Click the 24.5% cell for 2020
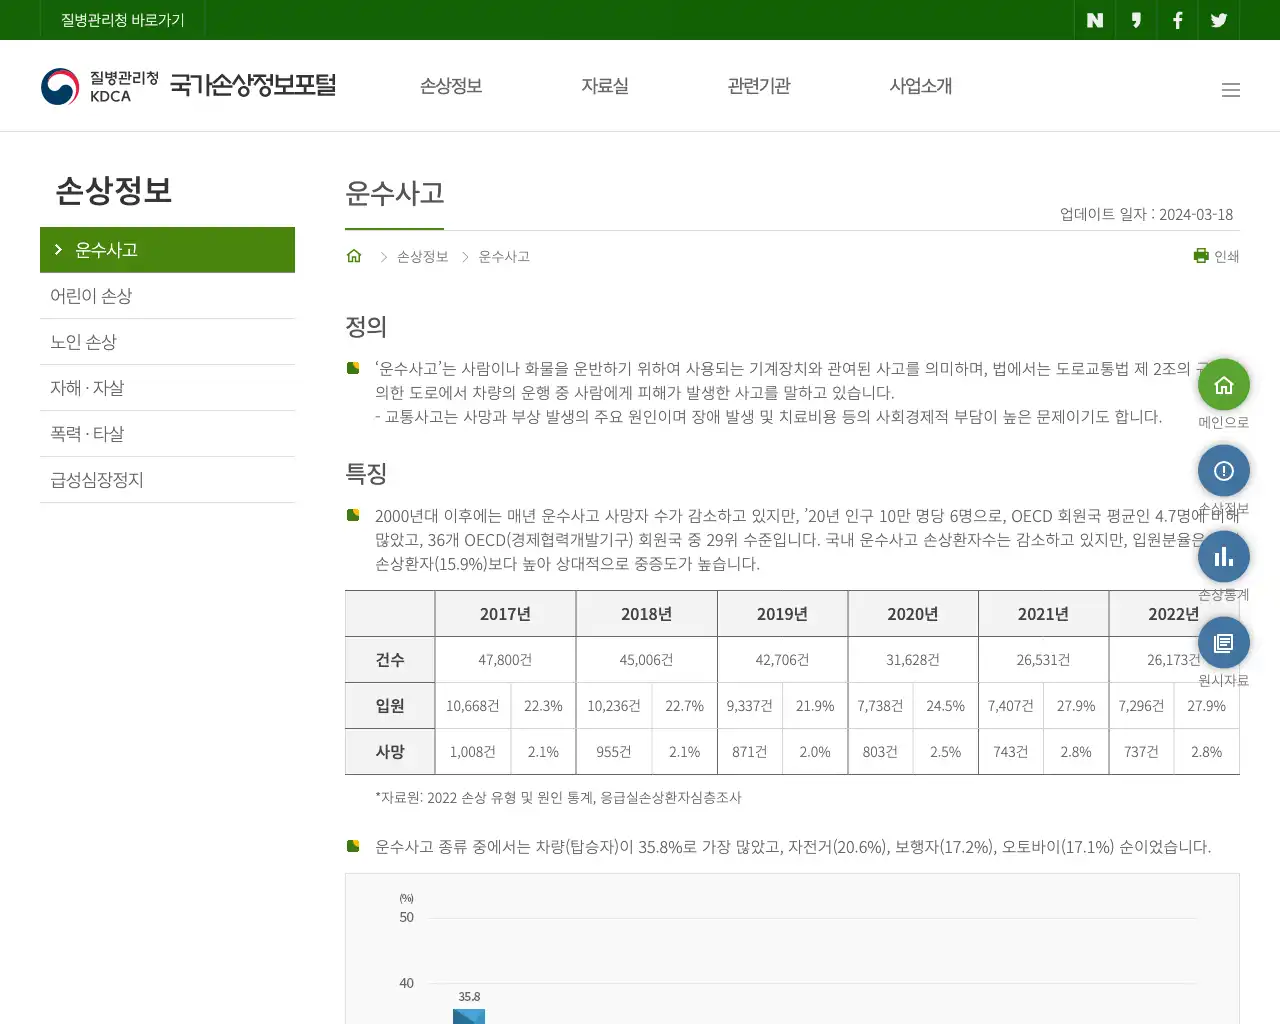The width and height of the screenshot is (1280, 1024). pyautogui.click(x=945, y=706)
